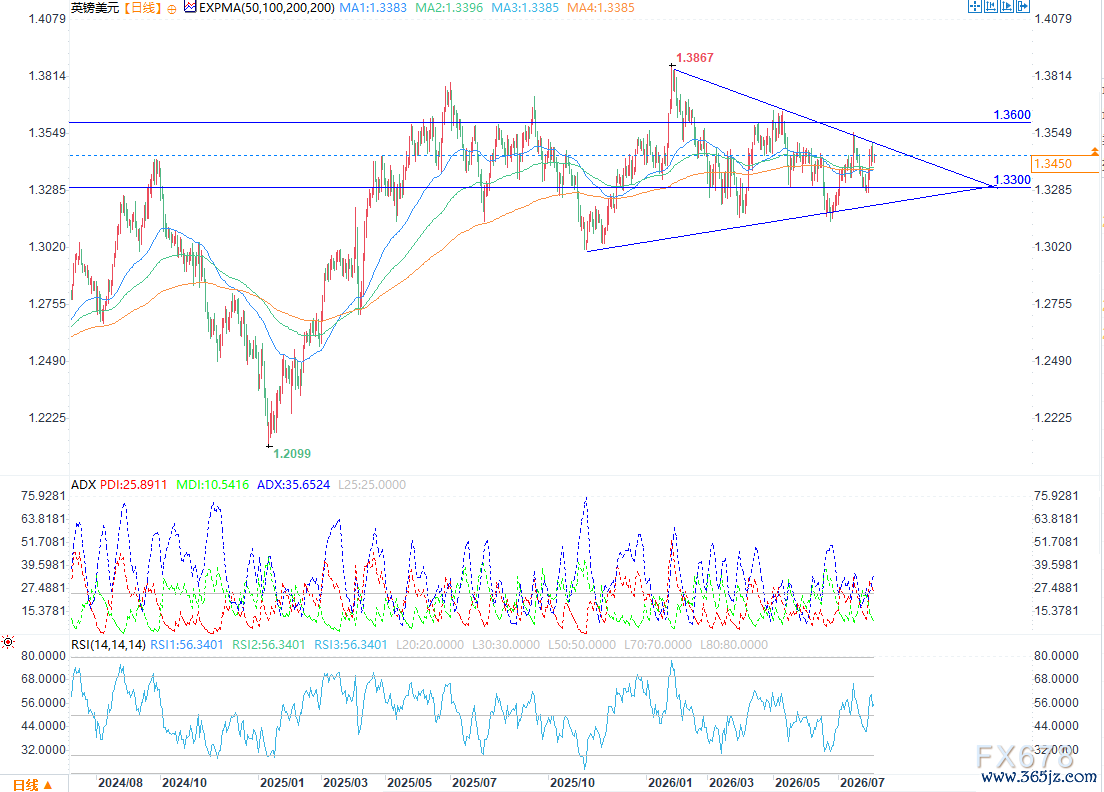Click the 2025/10 date on time axis
Screen dimensions: 1104x792
coord(572,782)
